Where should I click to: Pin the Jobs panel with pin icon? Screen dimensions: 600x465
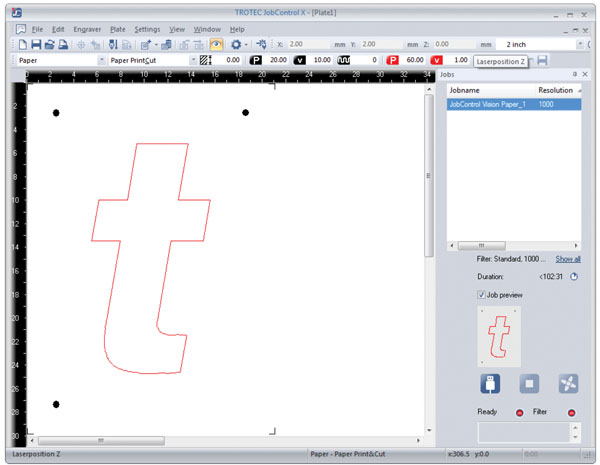[575, 74]
